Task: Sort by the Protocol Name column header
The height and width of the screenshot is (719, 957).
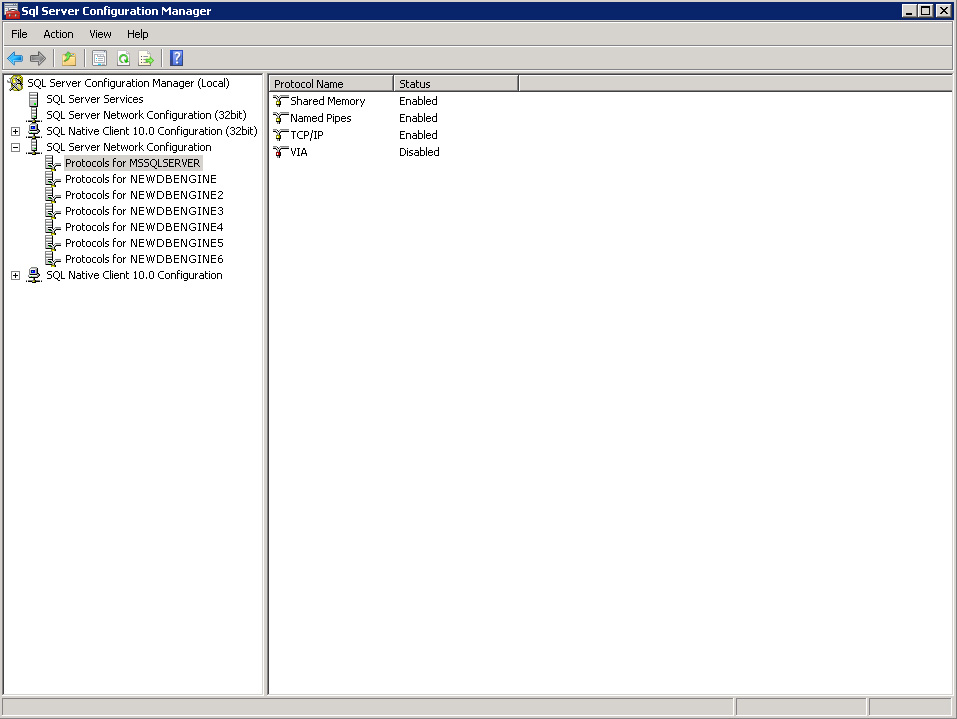Action: [331, 84]
